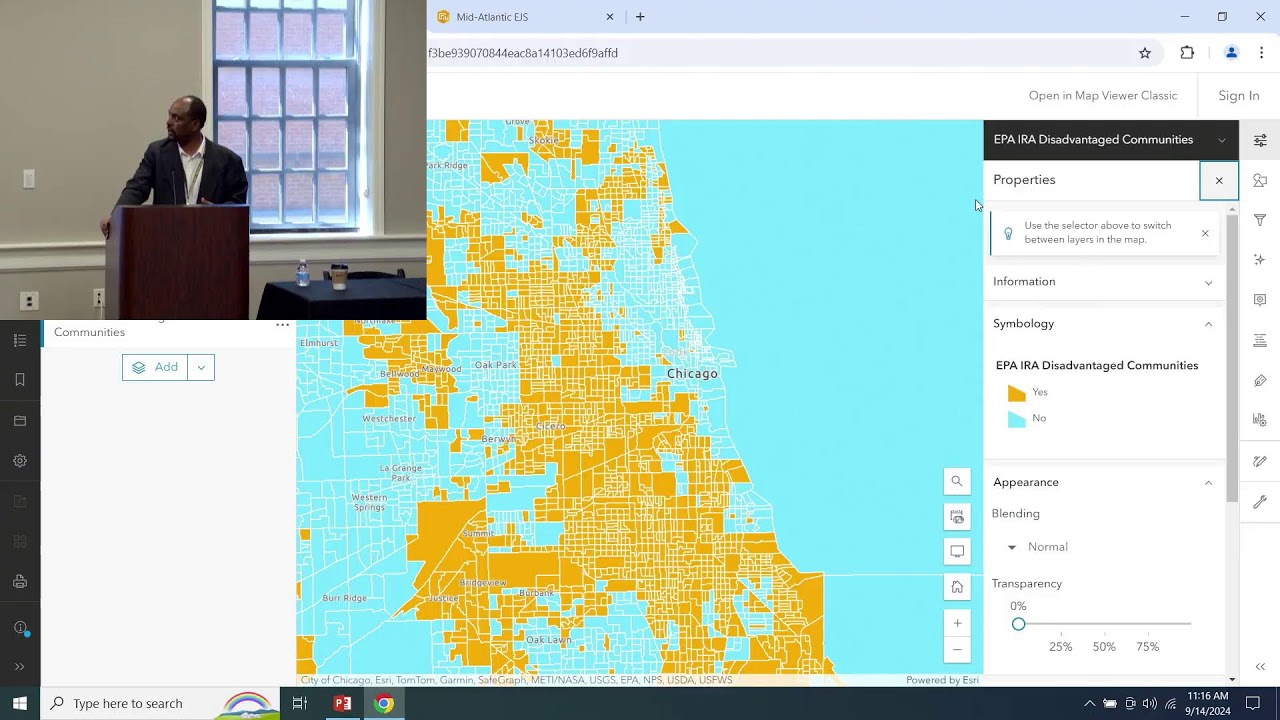Open the Windows notification center
Viewport: 1280px width, 720px height.
tap(1253, 704)
